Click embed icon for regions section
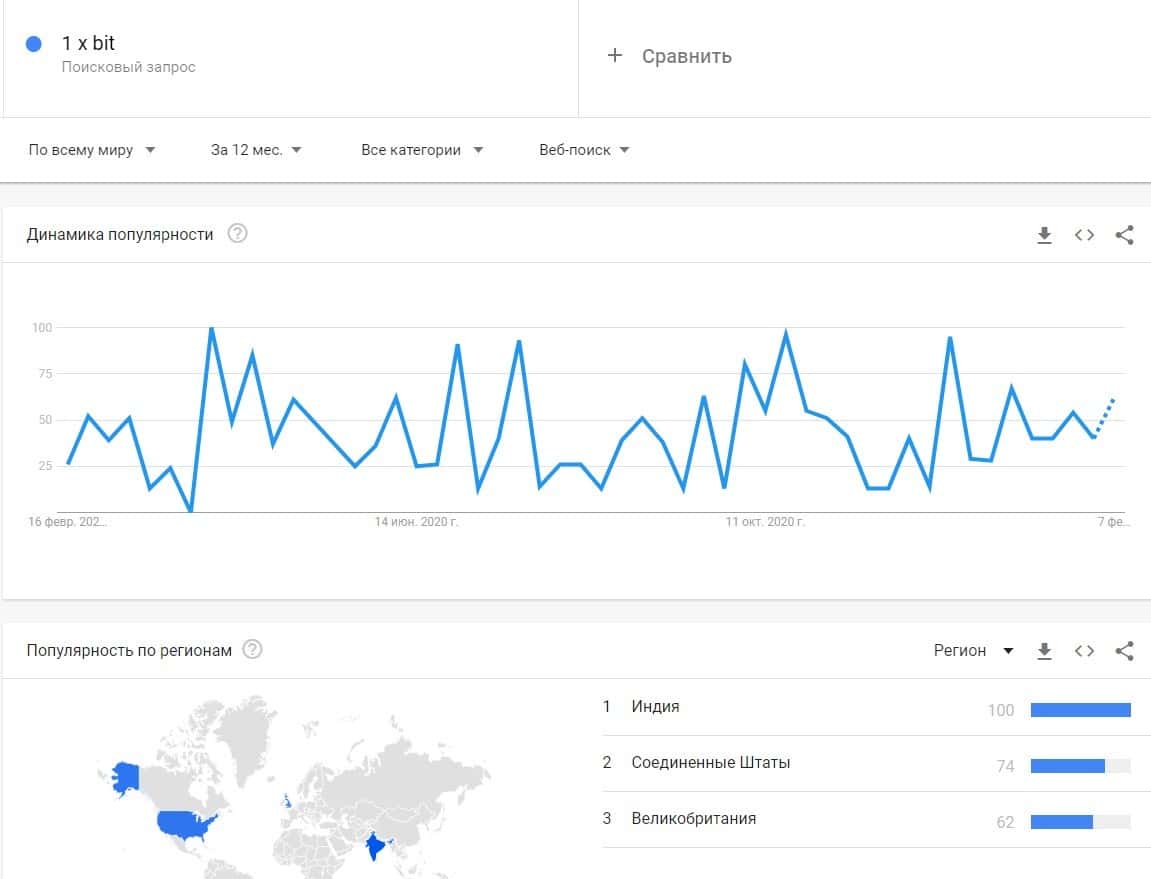1151x879 pixels. point(1084,651)
